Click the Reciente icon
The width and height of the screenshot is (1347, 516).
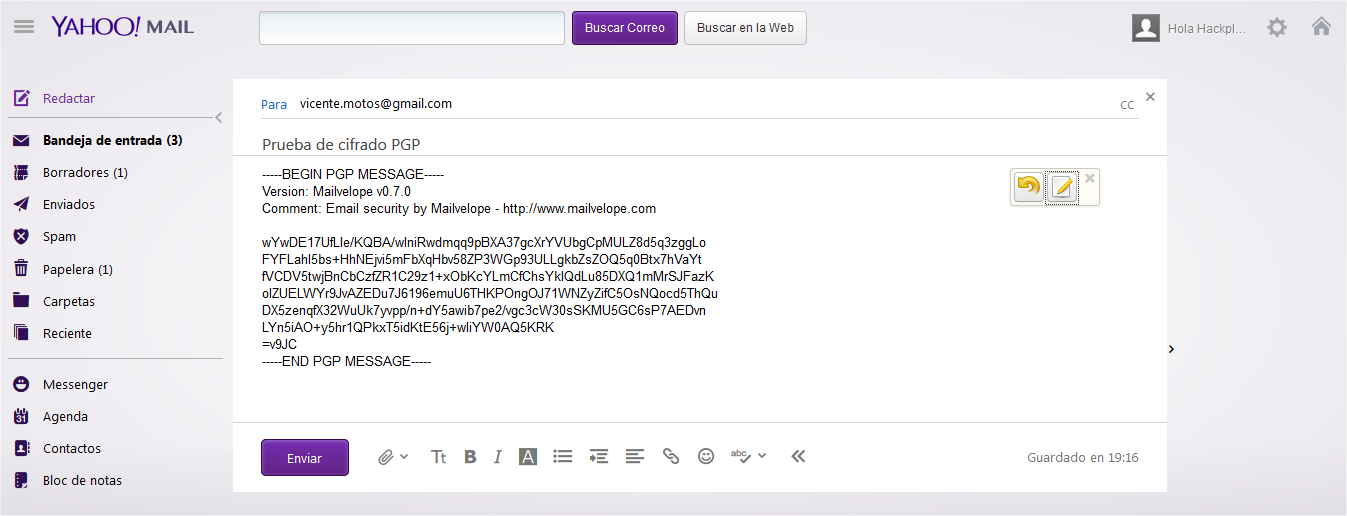point(21,333)
